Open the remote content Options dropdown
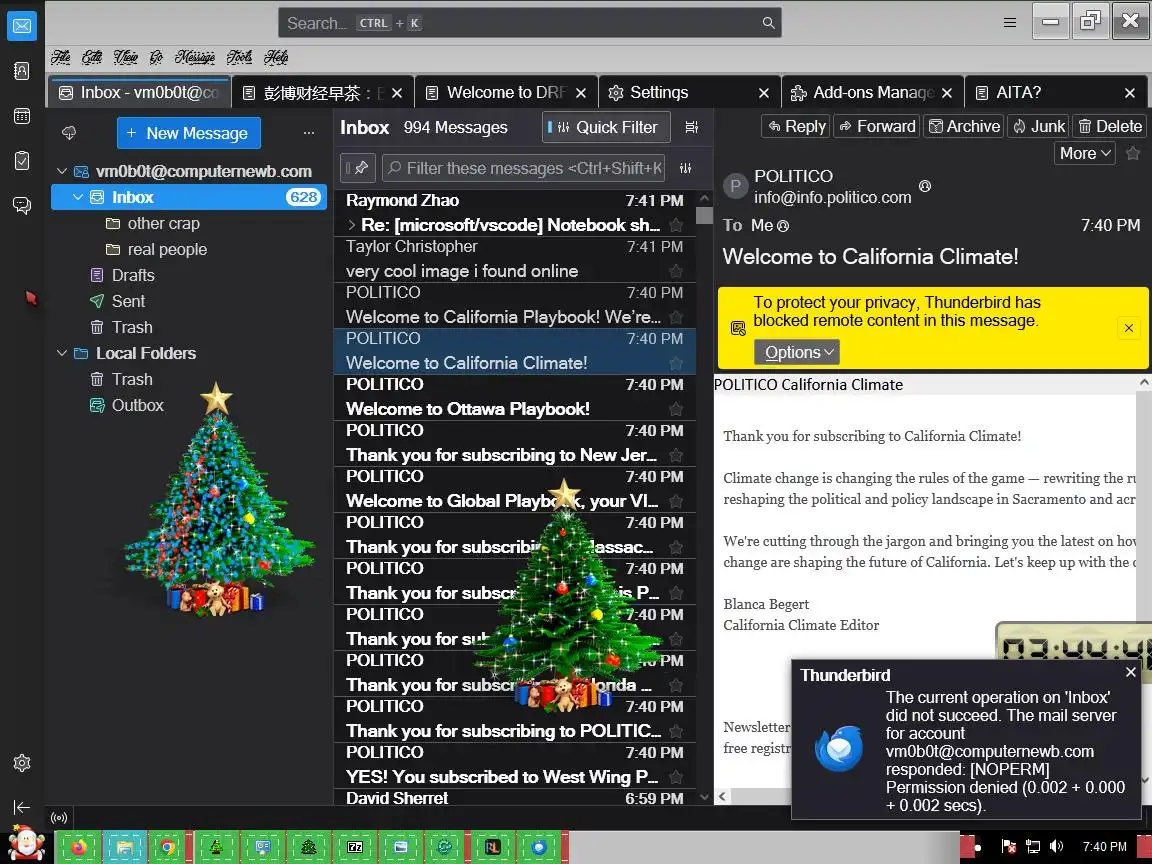Screen dimensions: 1152x864 tap(796, 353)
